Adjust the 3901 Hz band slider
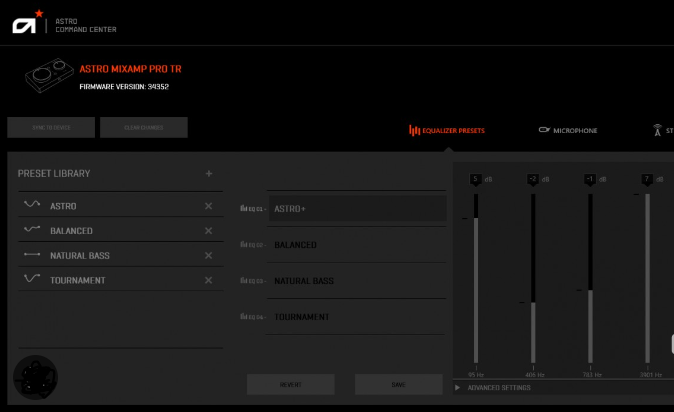This screenshot has height=412, width=674. (647, 278)
